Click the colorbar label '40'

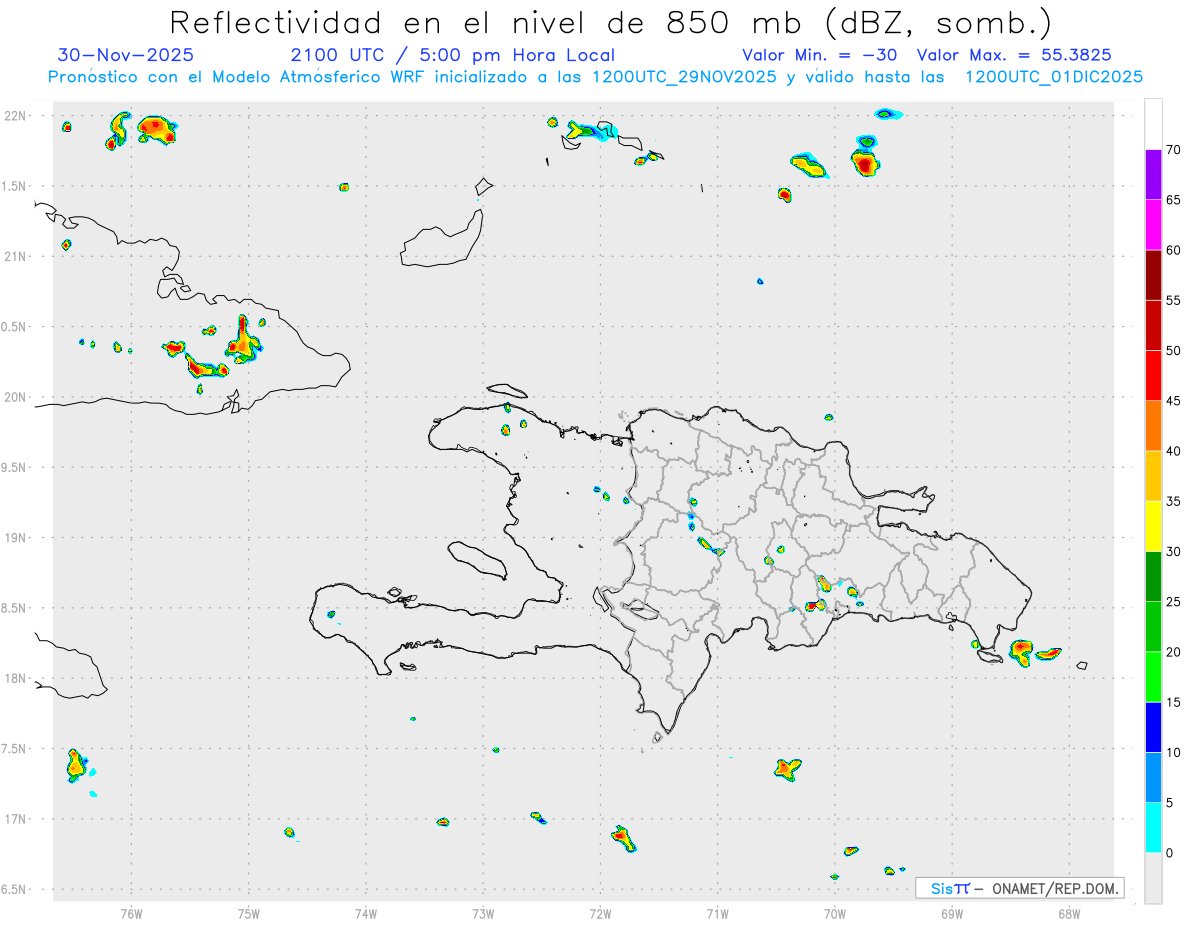click(1174, 451)
